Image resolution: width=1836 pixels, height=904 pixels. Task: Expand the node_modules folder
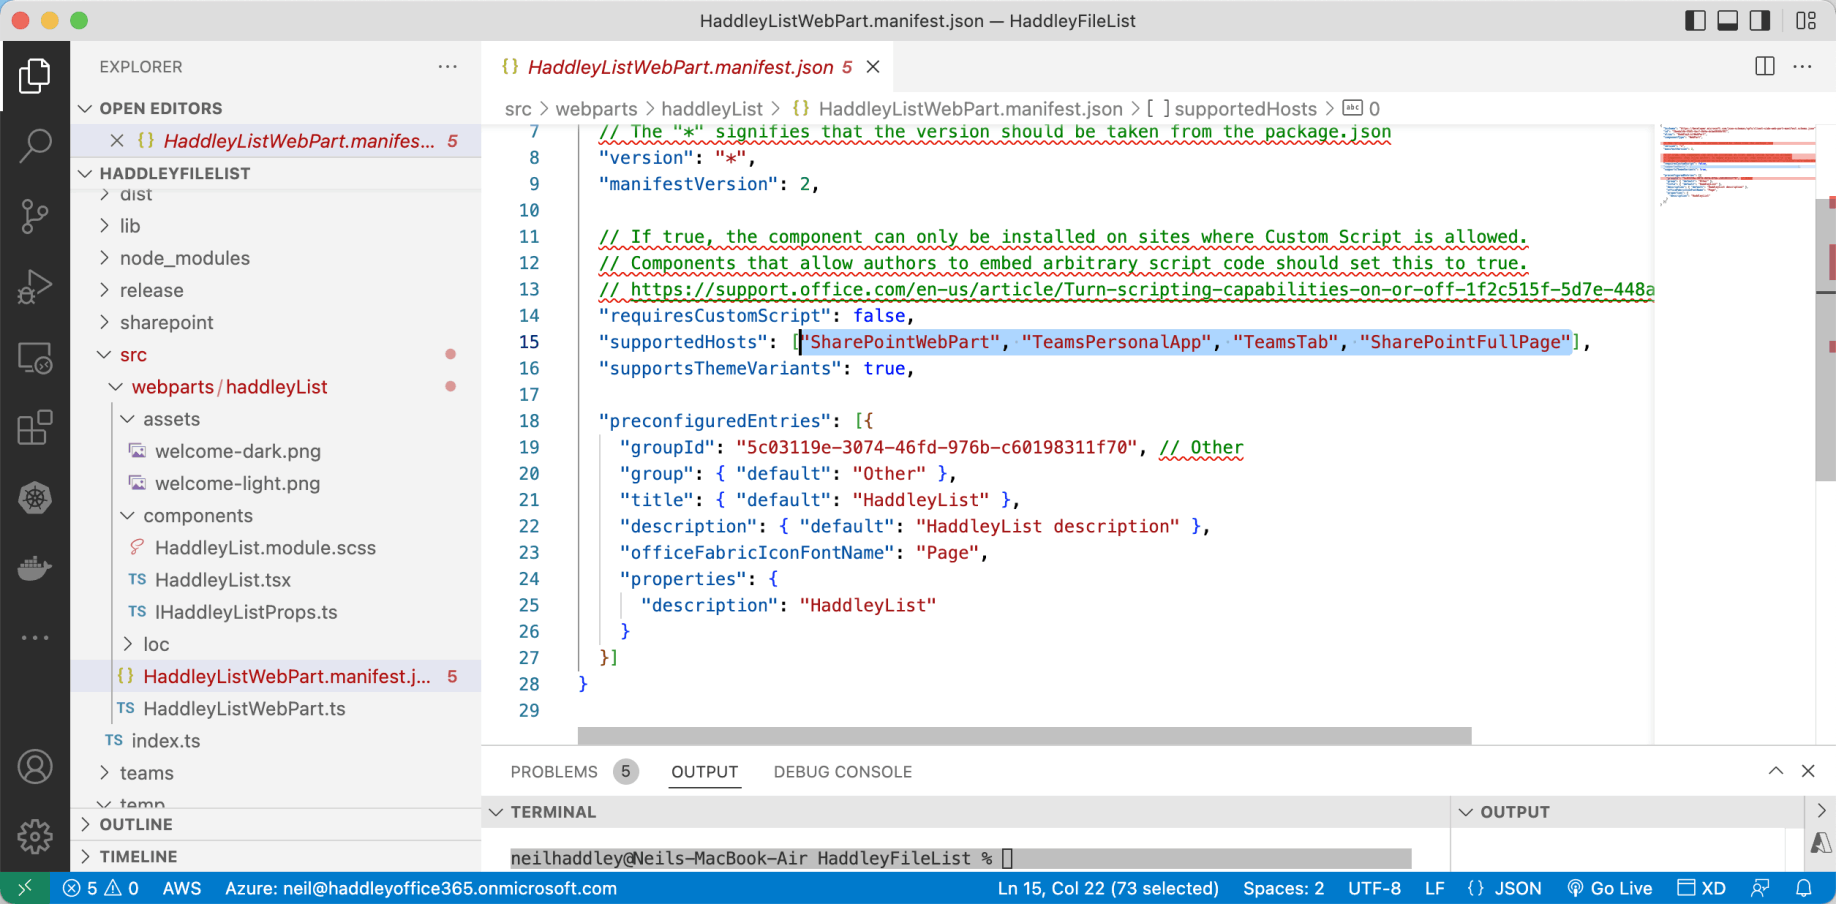184,258
